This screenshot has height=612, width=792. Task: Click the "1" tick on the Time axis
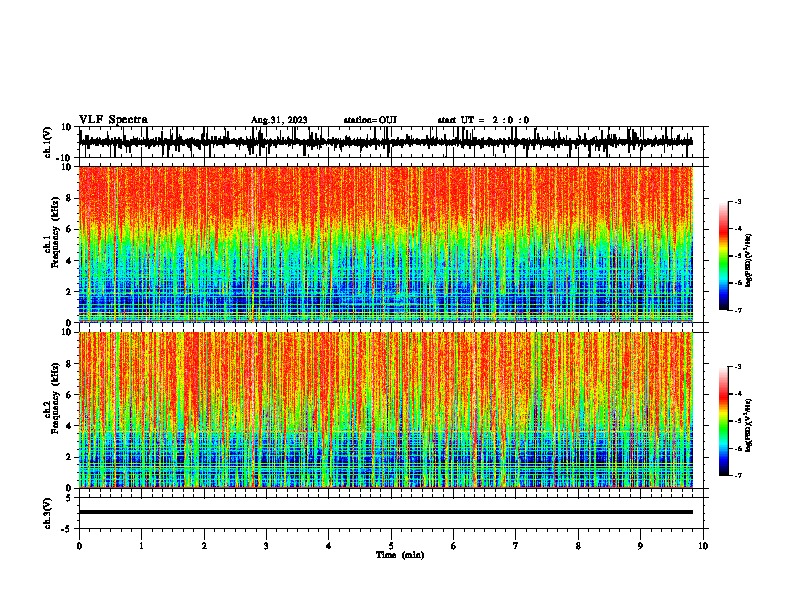[x=141, y=546]
